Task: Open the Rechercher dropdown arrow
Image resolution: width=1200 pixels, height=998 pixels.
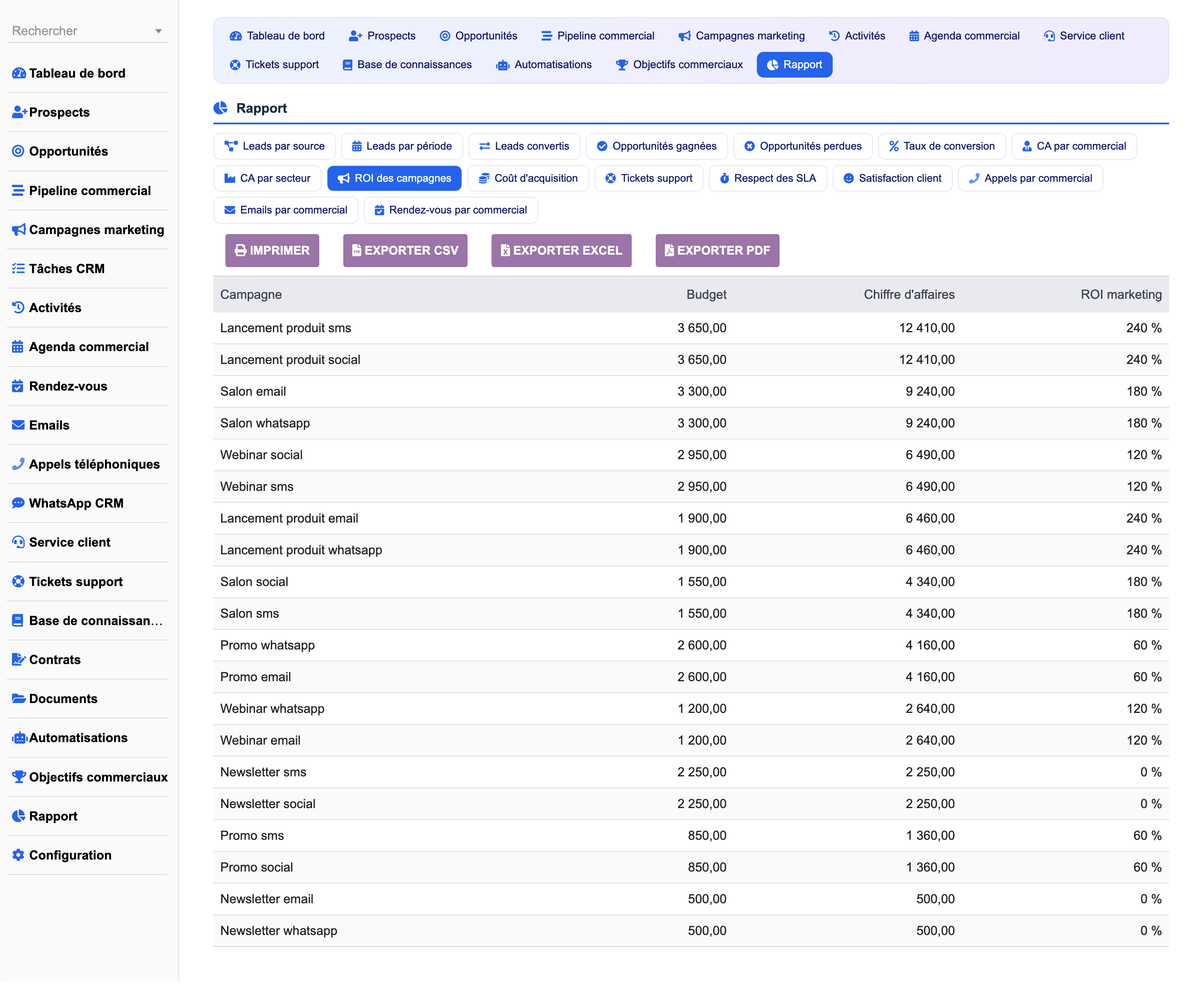Action: (158, 32)
